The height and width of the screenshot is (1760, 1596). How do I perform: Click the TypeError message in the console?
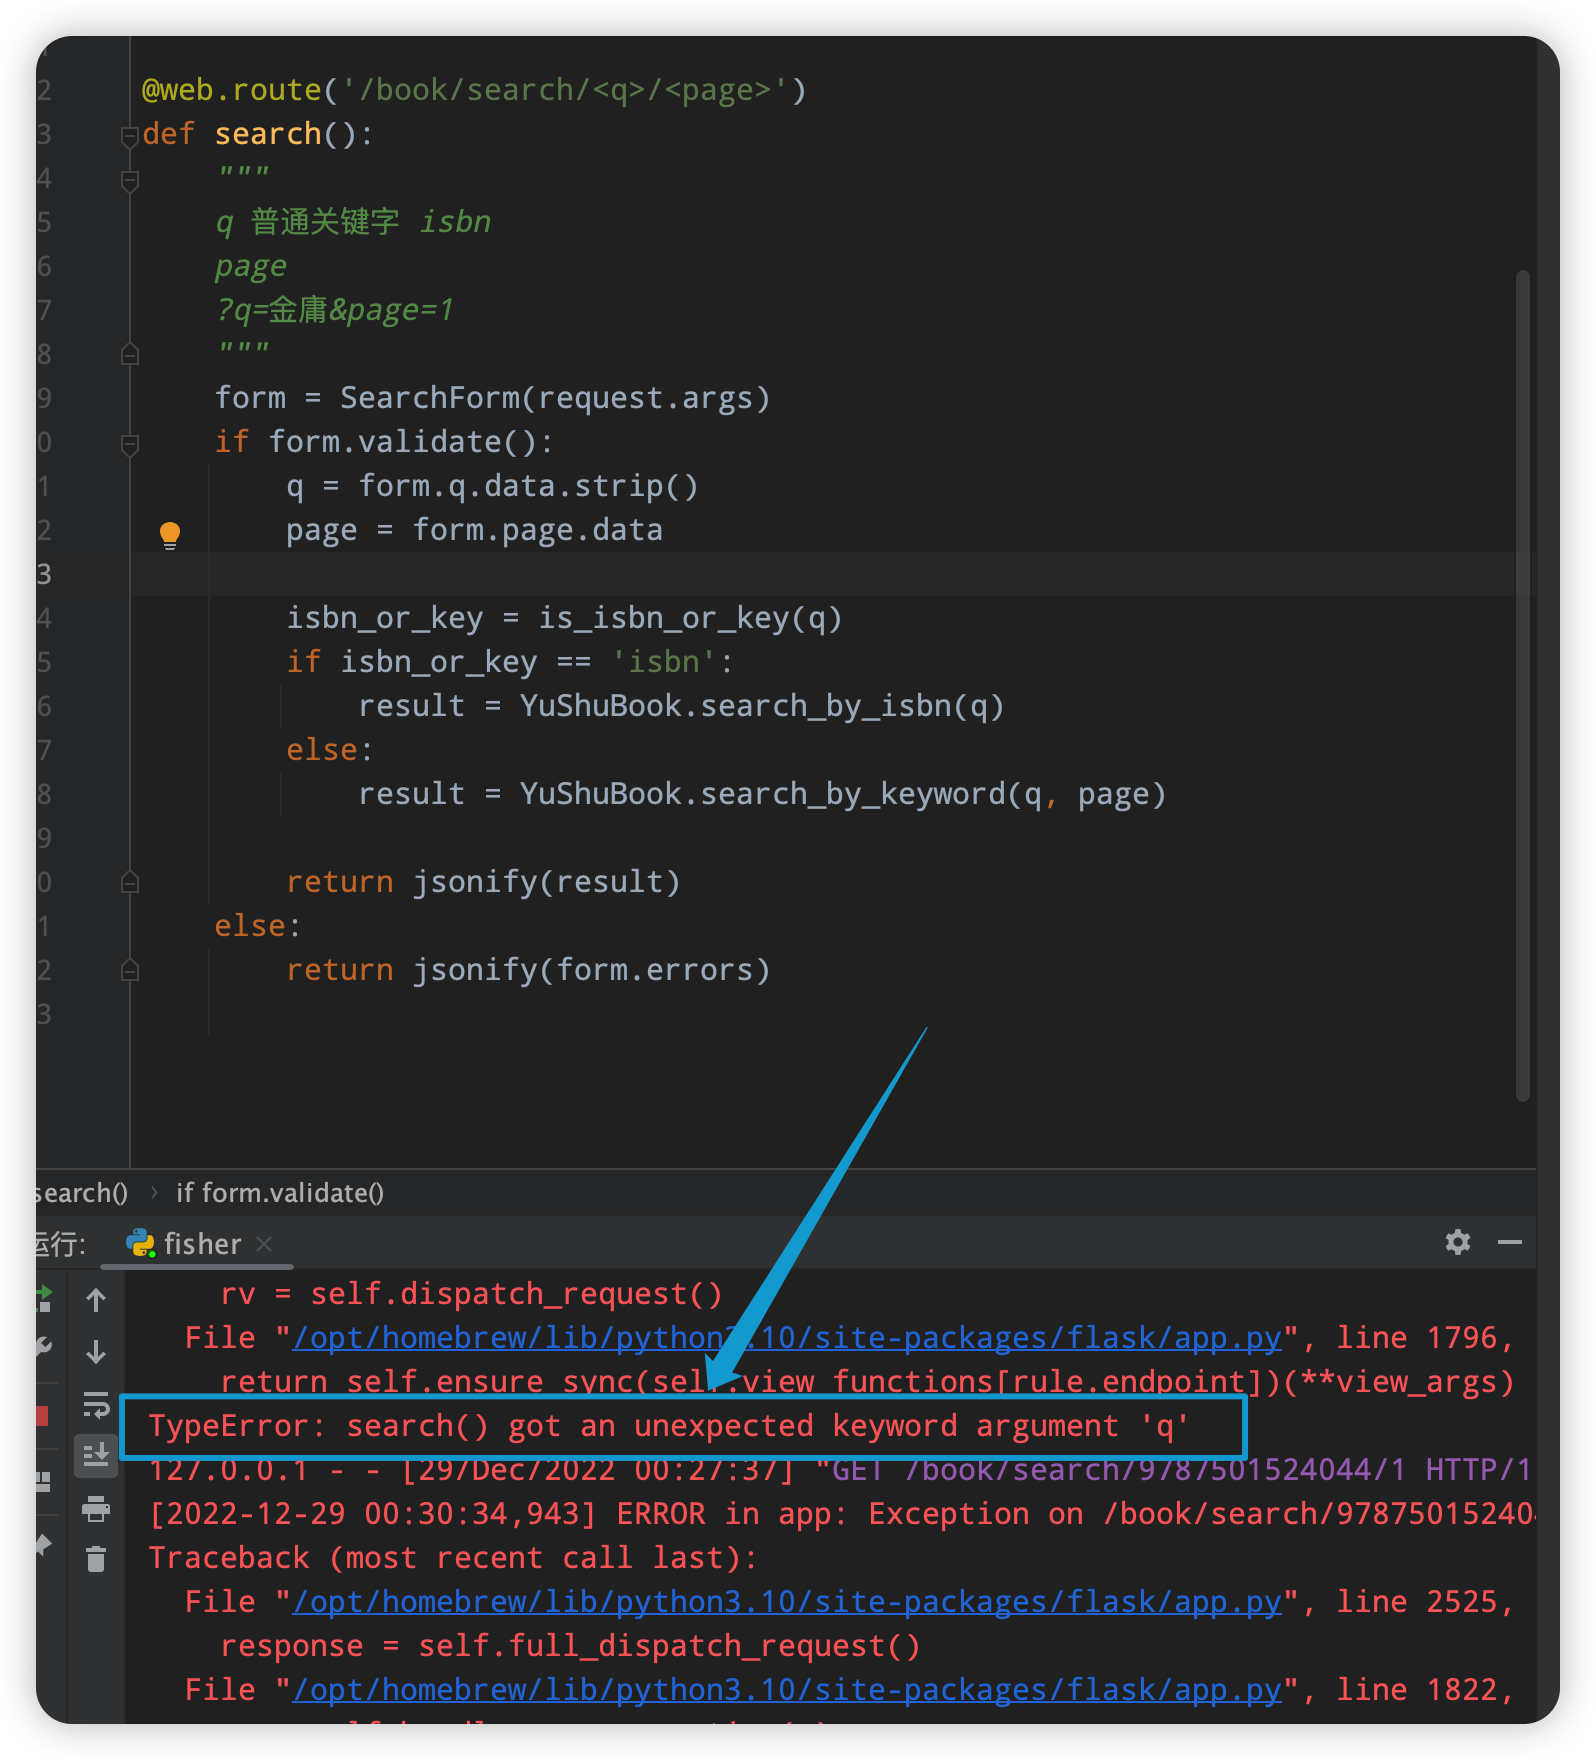click(668, 1426)
